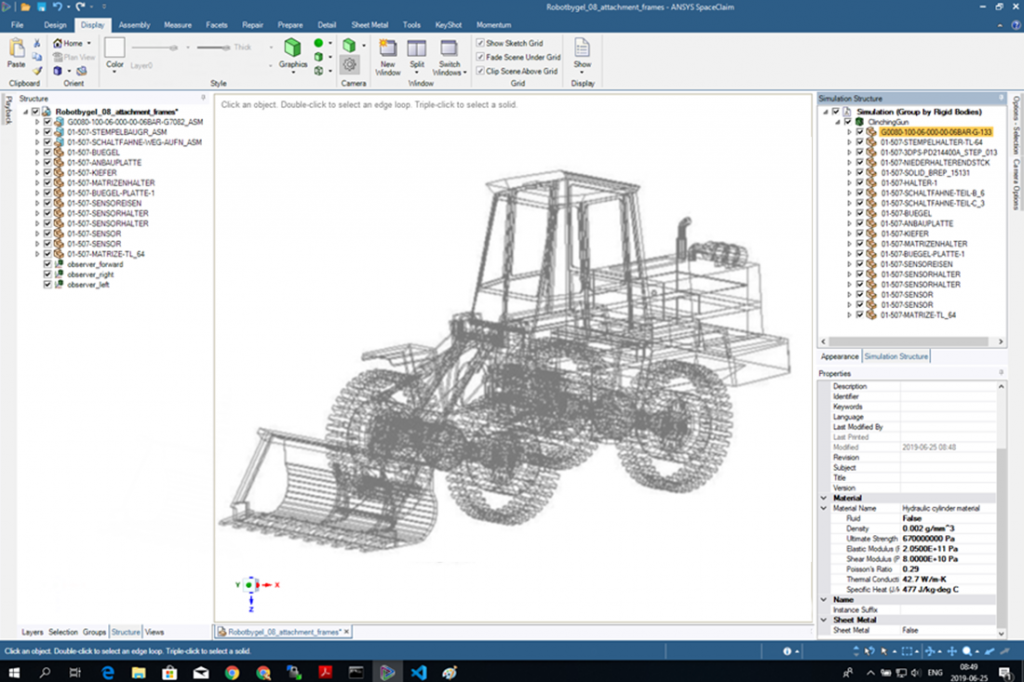This screenshot has height=682, width=1024.
Task: Open the Undo dropdown arrow
Action: 68,7
